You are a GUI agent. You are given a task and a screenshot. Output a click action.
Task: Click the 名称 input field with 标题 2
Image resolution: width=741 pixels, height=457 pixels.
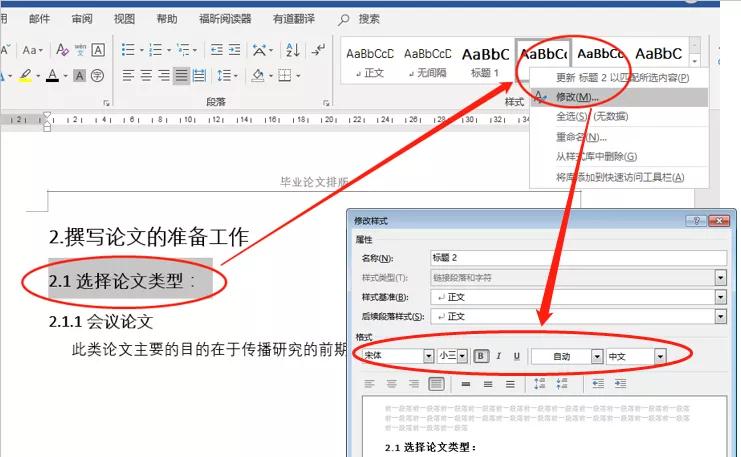pyautogui.click(x=578, y=258)
